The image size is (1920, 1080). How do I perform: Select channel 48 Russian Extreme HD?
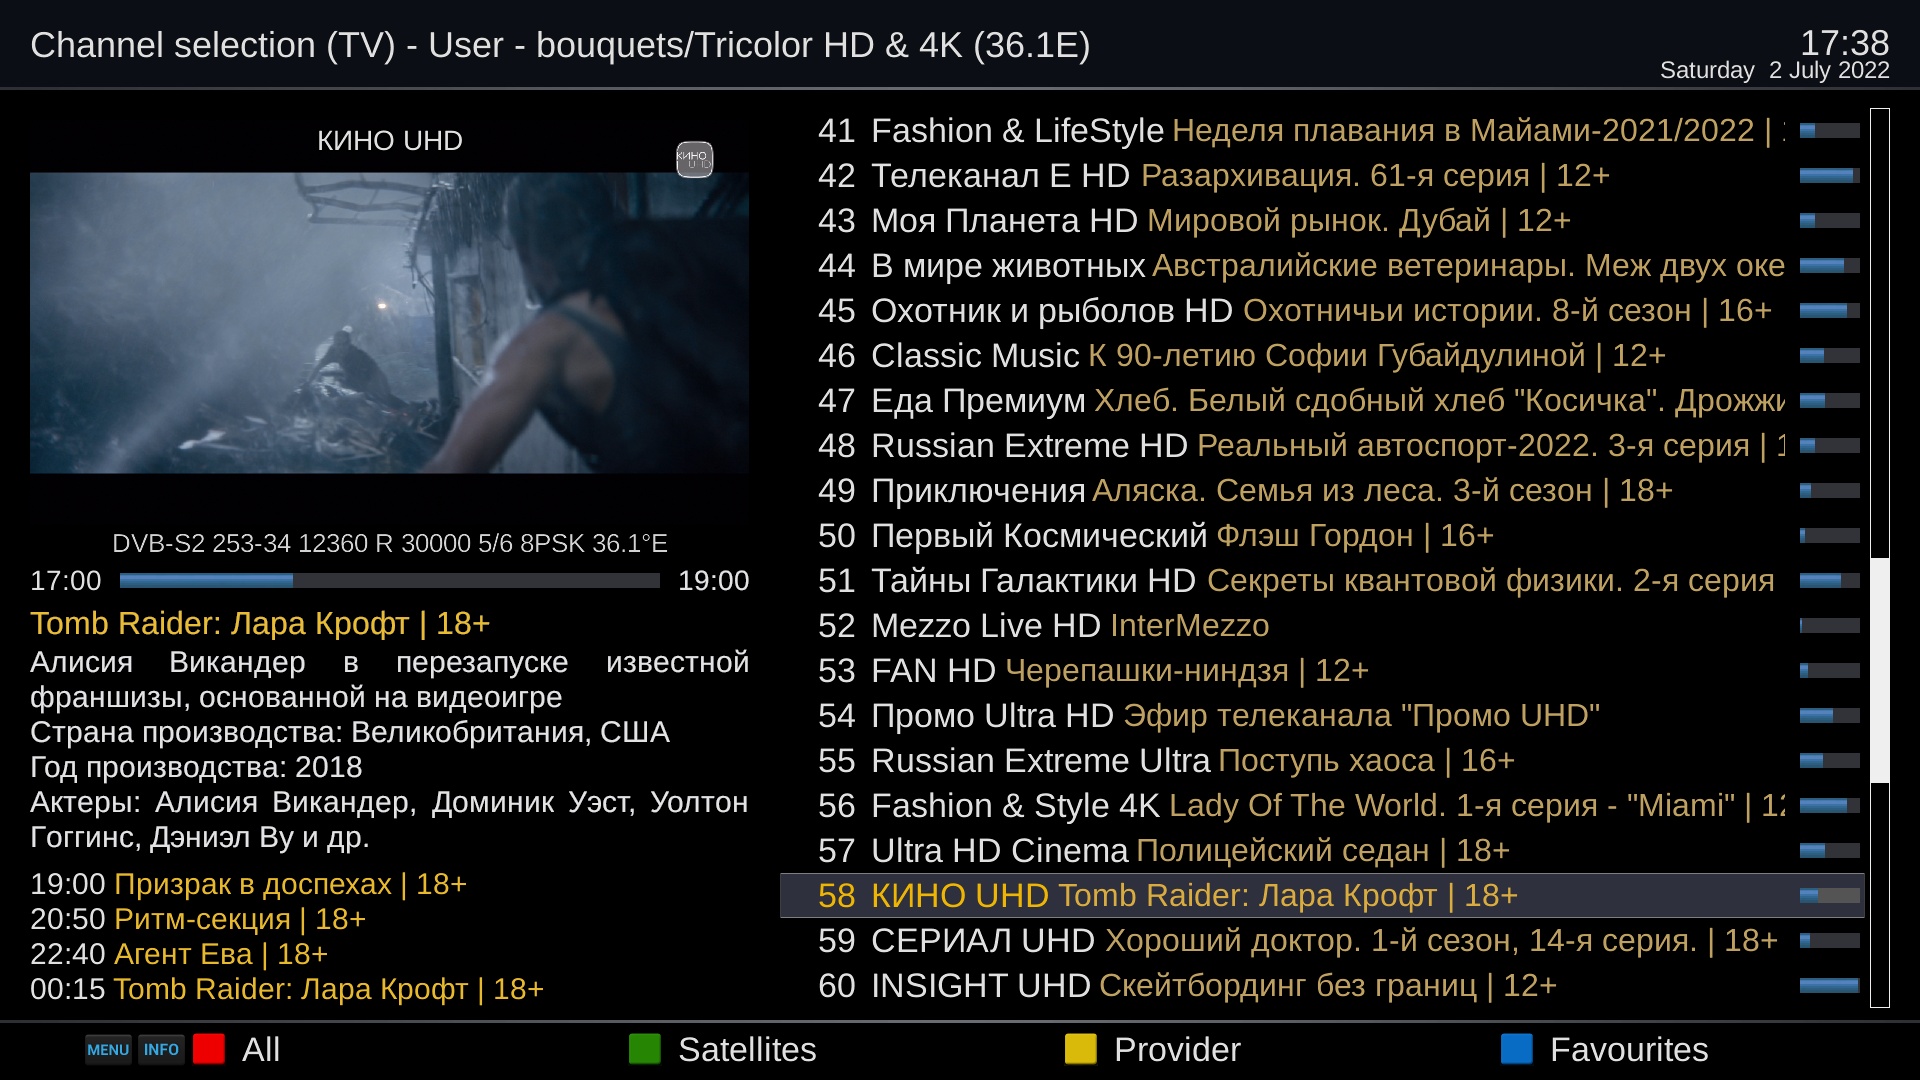(1322, 445)
